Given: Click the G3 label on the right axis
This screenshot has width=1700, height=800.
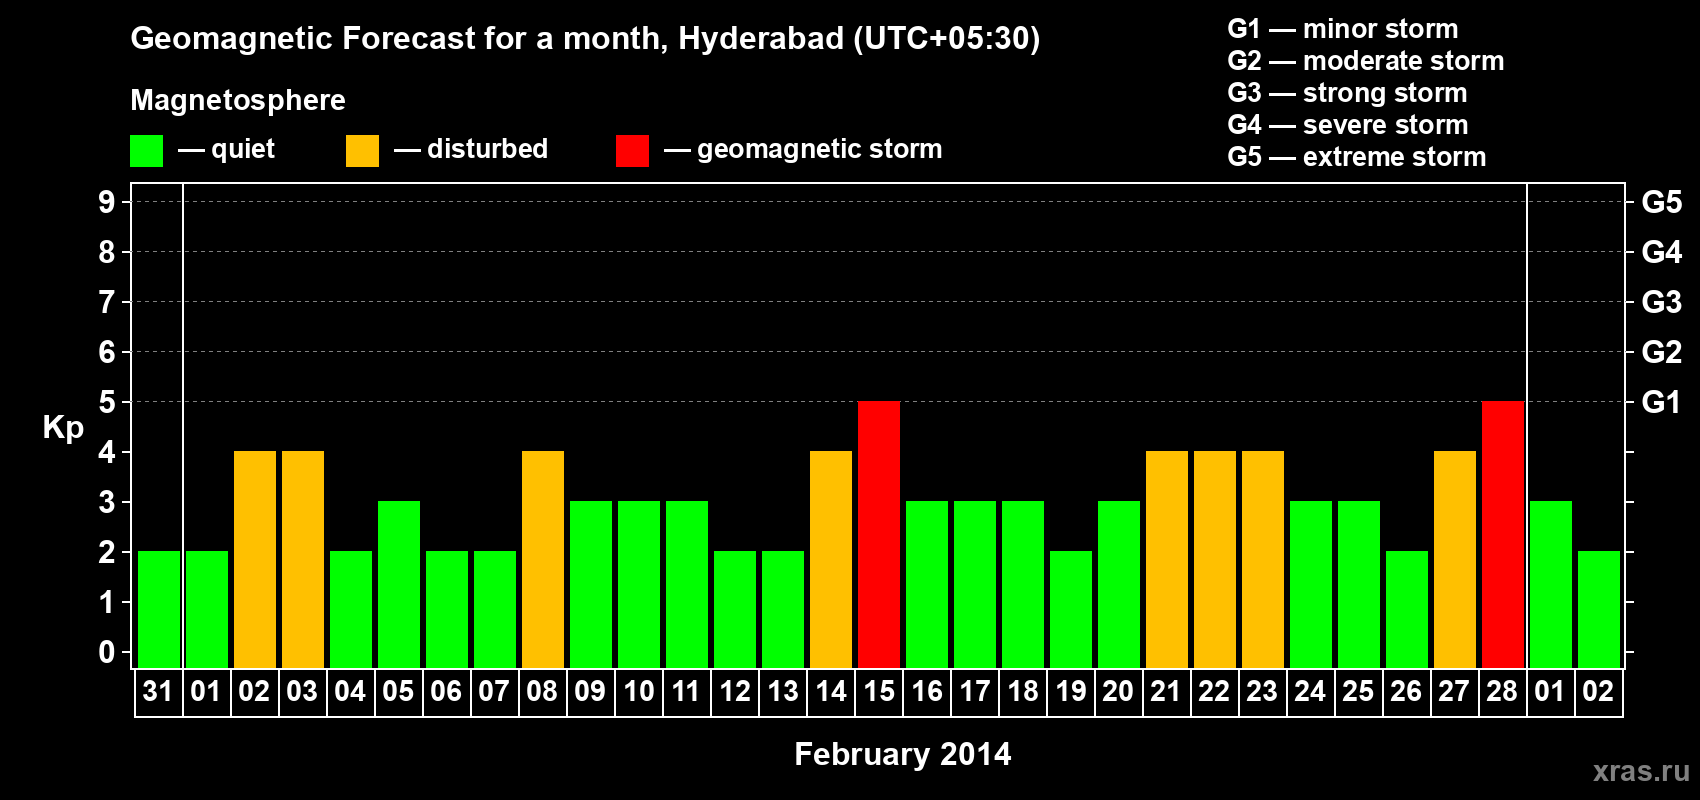Looking at the screenshot, I should 1662,302.
